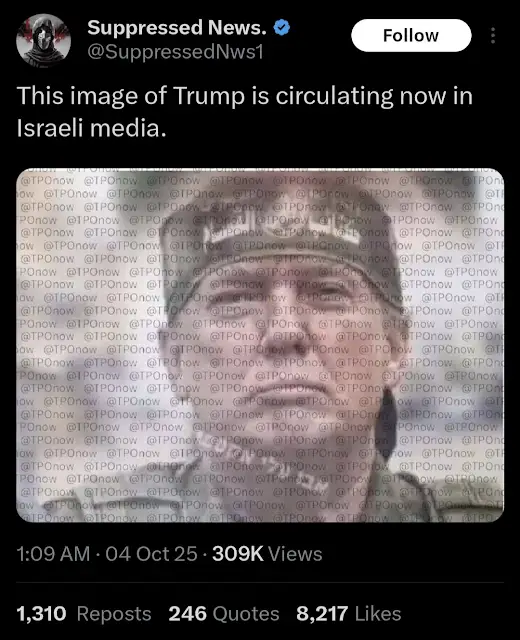Viewport: 520px width, 640px height.
Task: Click the Views label beside 309K
Action: click(x=295, y=554)
